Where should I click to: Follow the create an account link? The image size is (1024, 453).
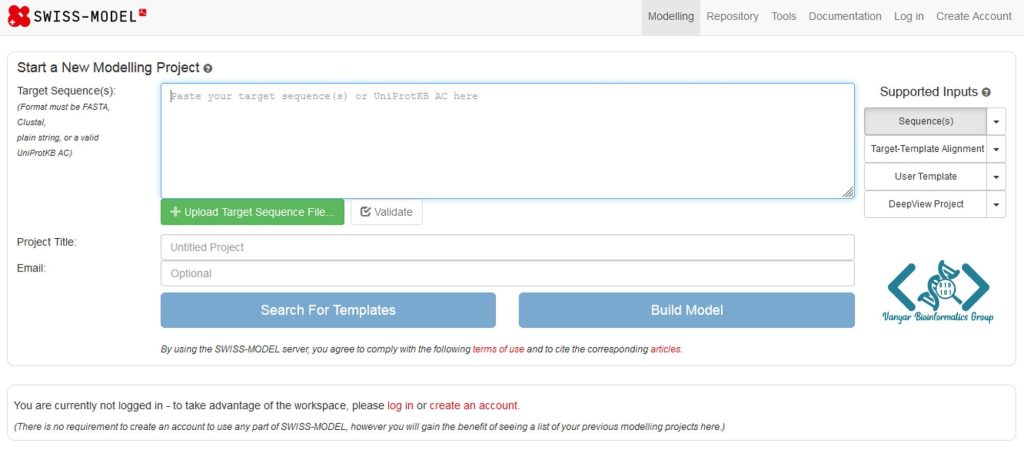[x=473, y=406]
